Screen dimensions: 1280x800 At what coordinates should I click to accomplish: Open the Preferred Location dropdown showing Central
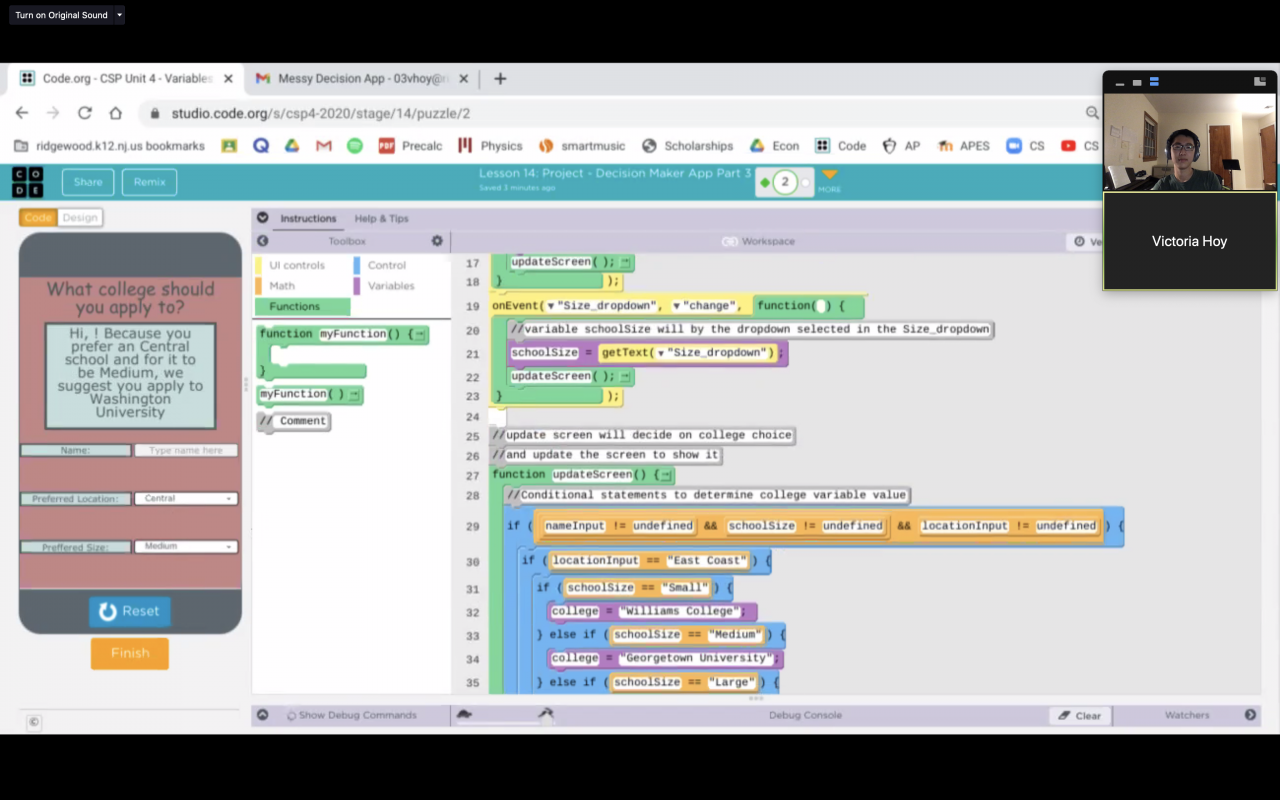[x=186, y=498]
